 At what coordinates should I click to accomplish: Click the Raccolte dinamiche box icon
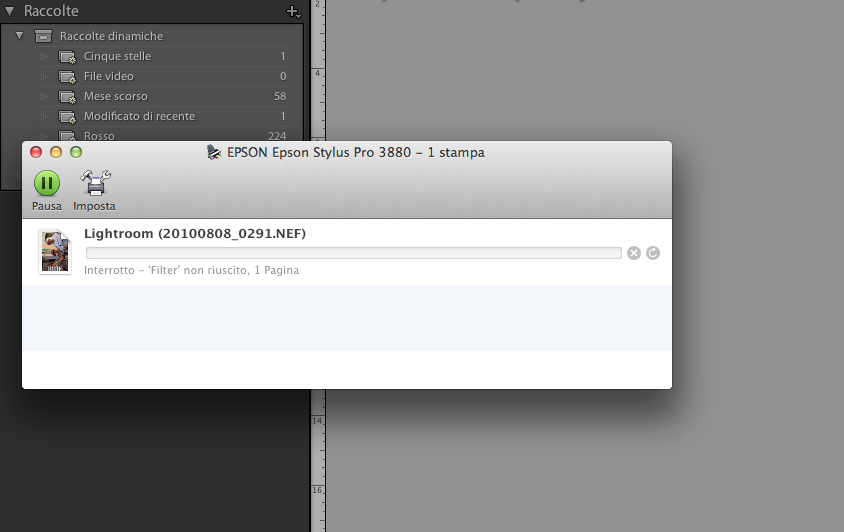coord(44,36)
